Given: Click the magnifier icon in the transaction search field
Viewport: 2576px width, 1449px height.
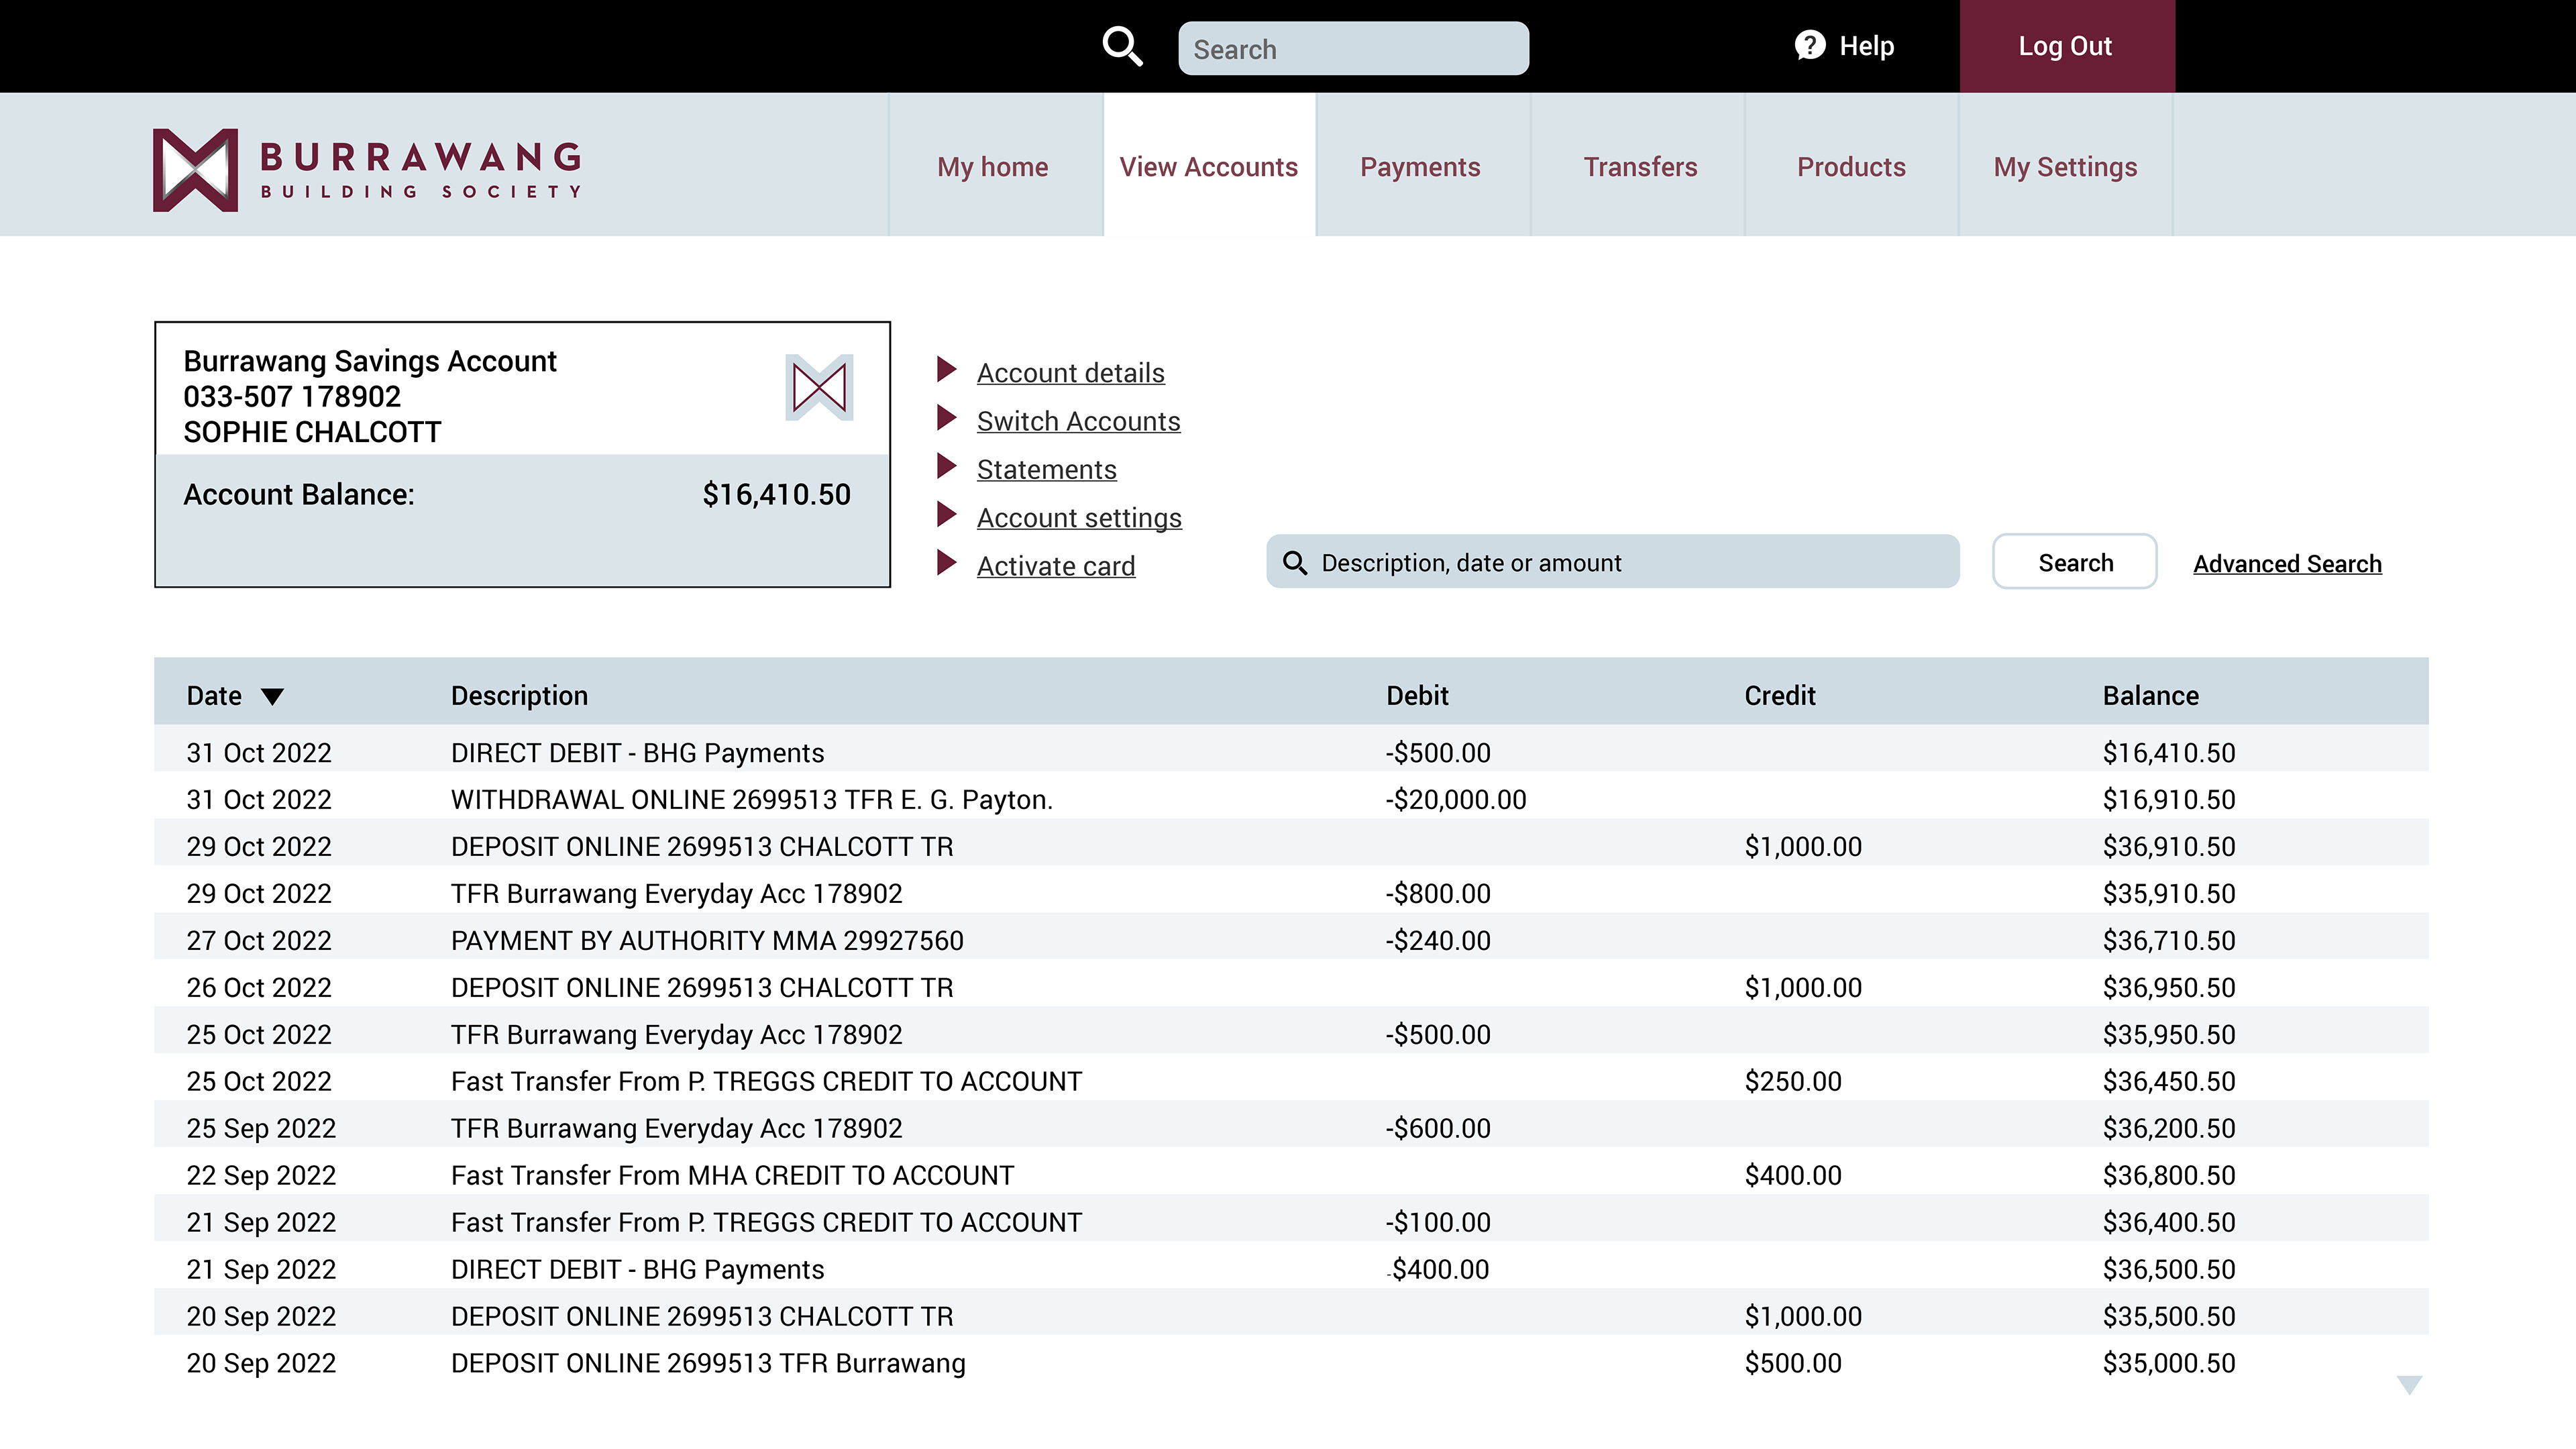Looking at the screenshot, I should [x=1295, y=563].
